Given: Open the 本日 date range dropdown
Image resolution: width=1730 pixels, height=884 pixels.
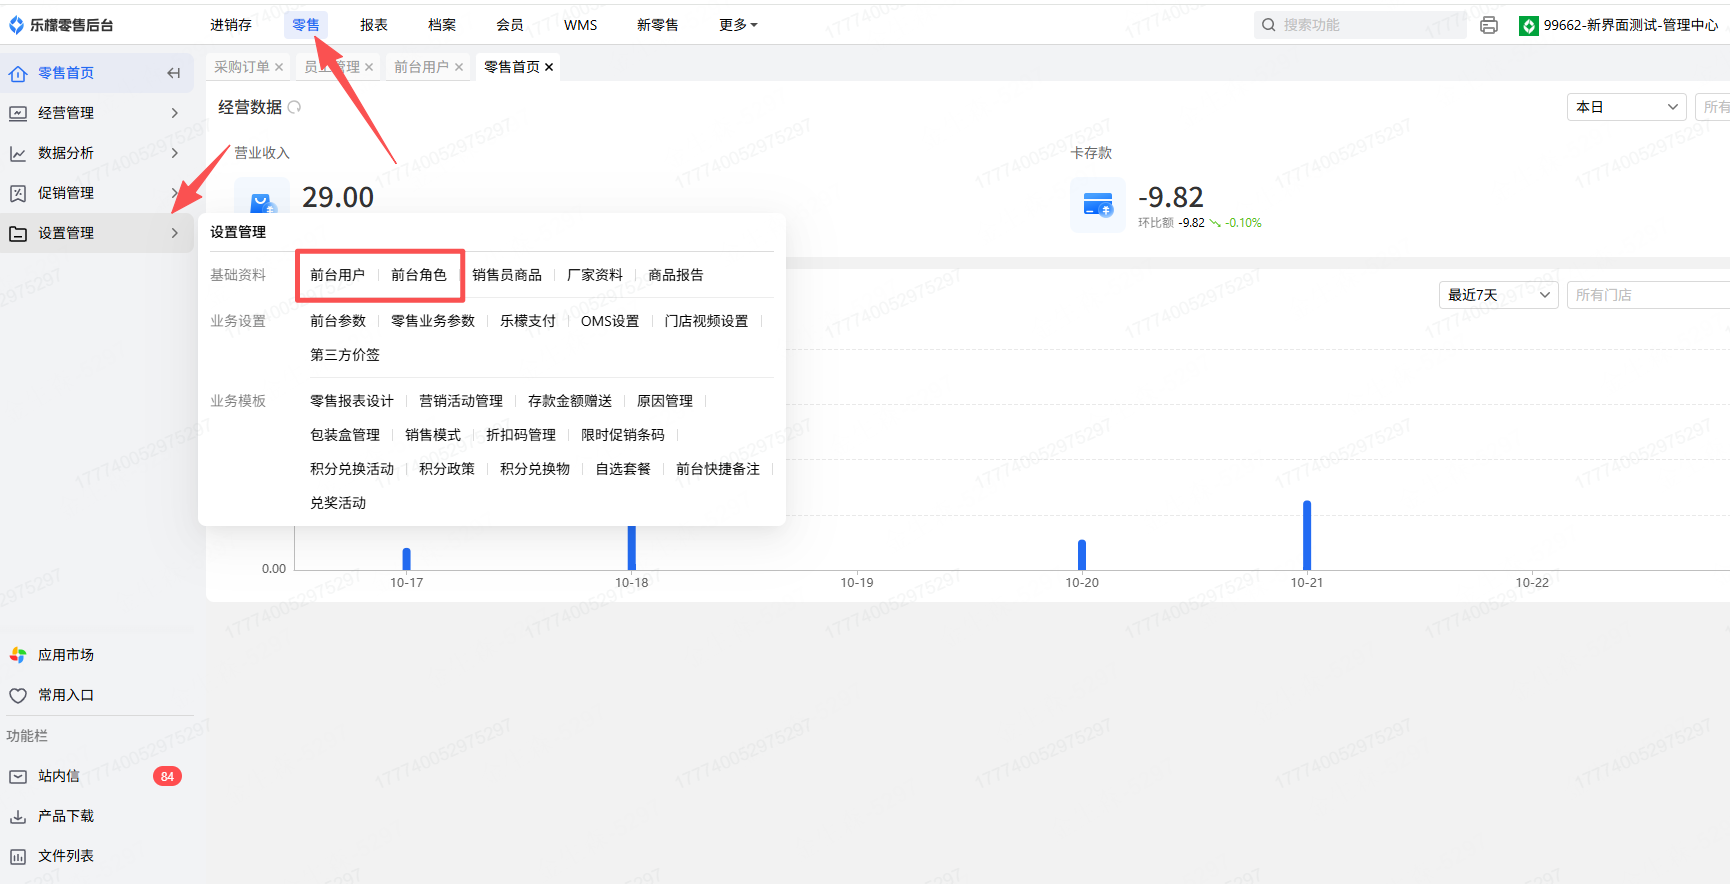Looking at the screenshot, I should [1627, 107].
